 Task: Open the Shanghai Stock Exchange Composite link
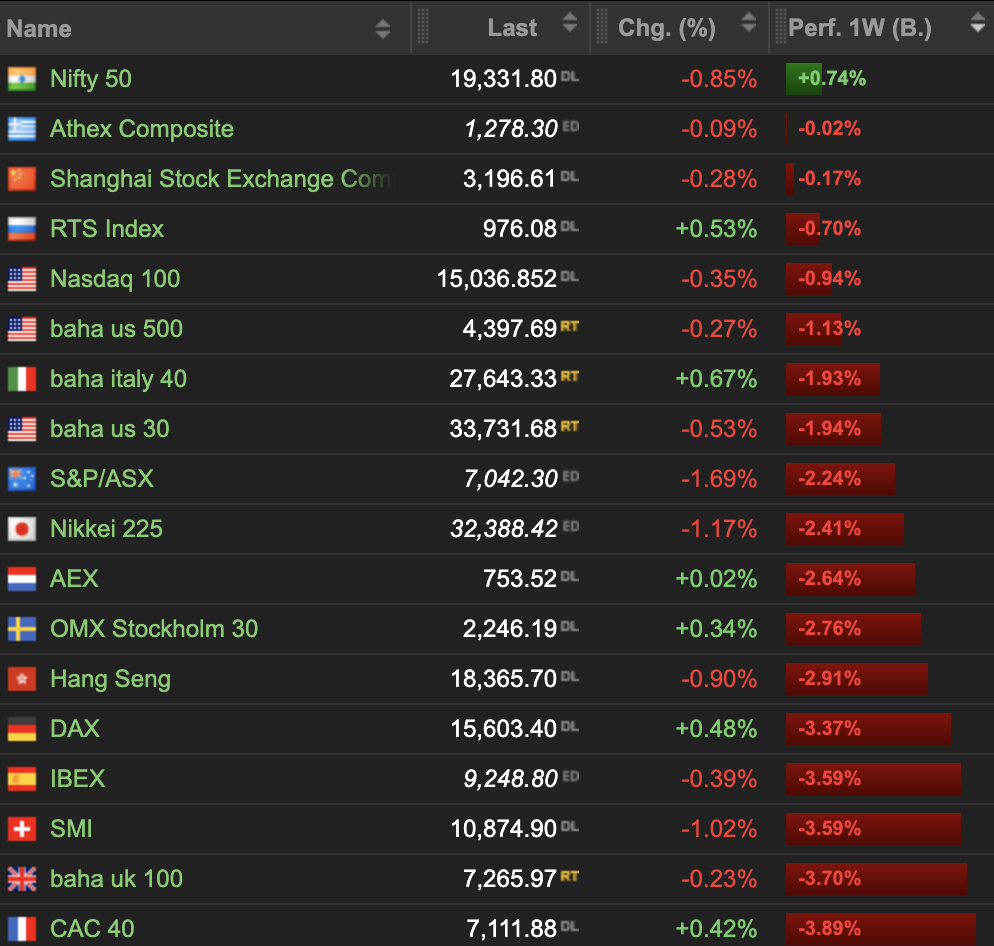(223, 179)
